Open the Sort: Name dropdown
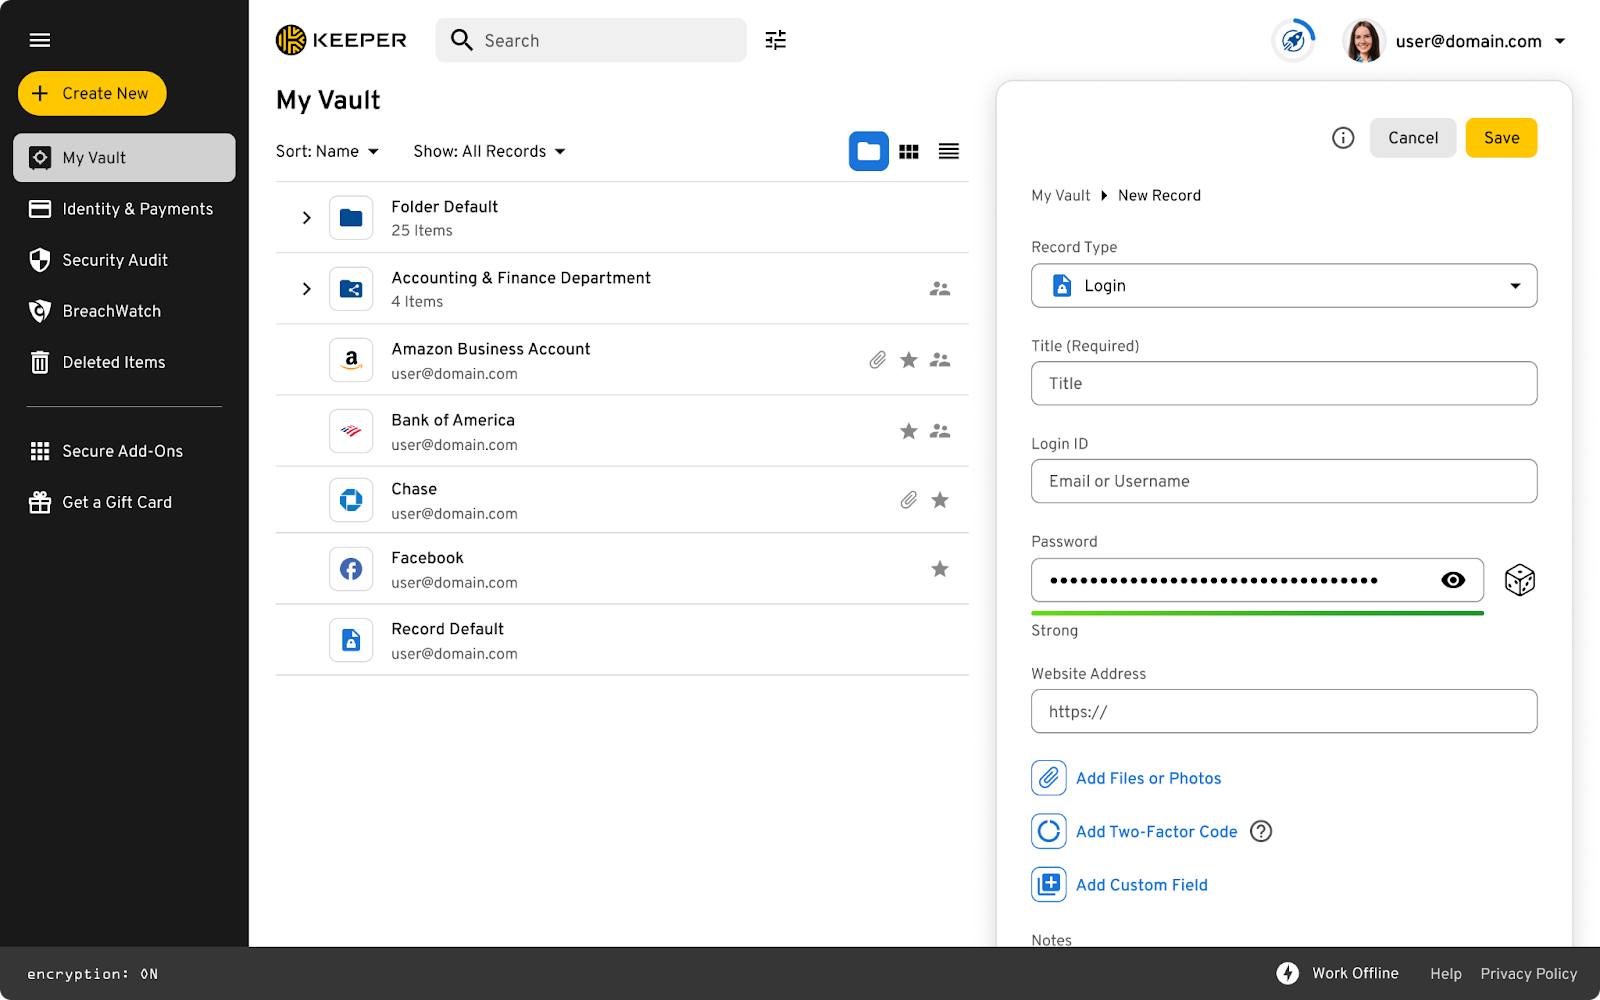 (x=328, y=151)
